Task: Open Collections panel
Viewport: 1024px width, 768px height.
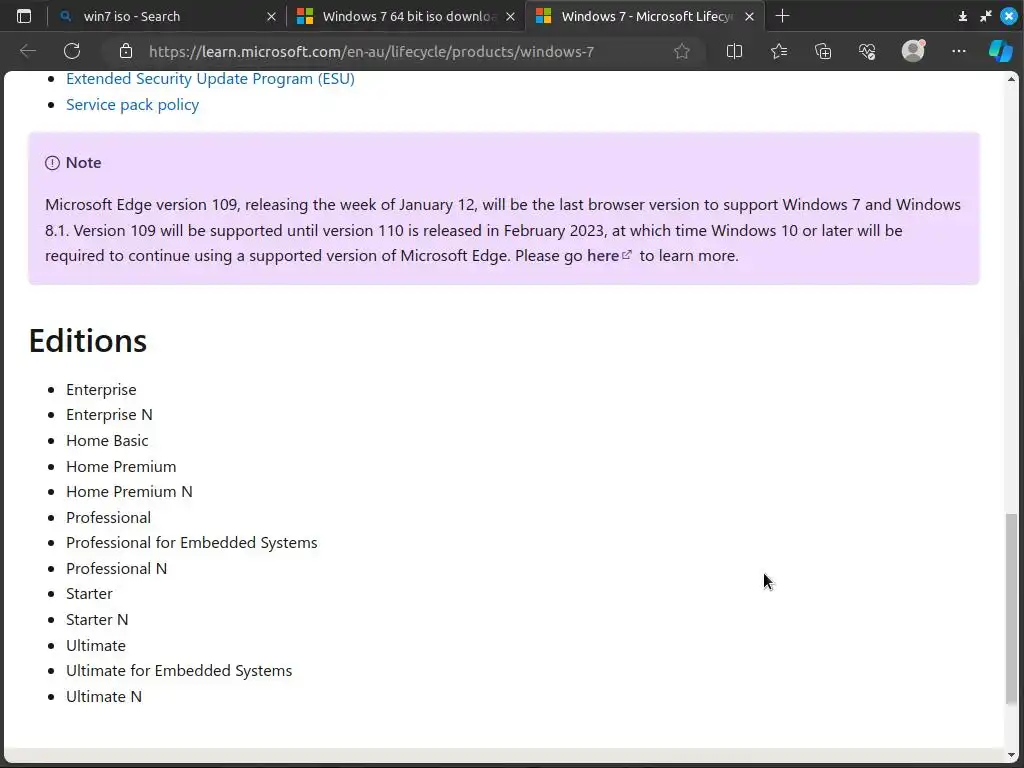Action: coord(823,51)
